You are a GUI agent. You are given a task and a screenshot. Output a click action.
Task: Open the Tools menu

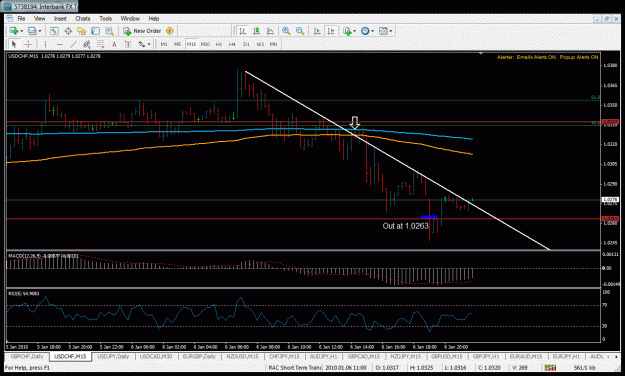point(106,18)
